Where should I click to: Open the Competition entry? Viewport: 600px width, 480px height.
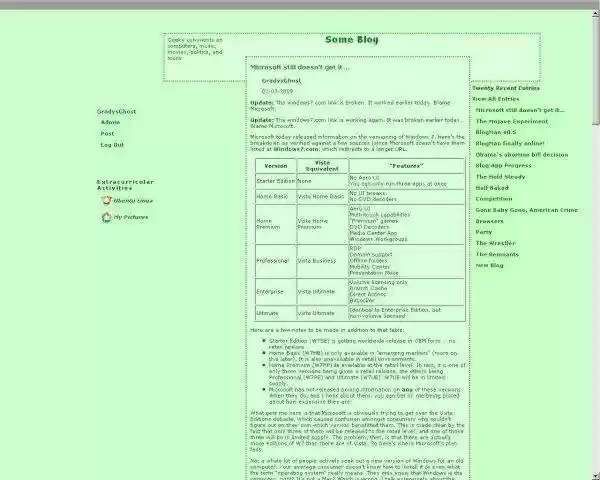[494, 199]
